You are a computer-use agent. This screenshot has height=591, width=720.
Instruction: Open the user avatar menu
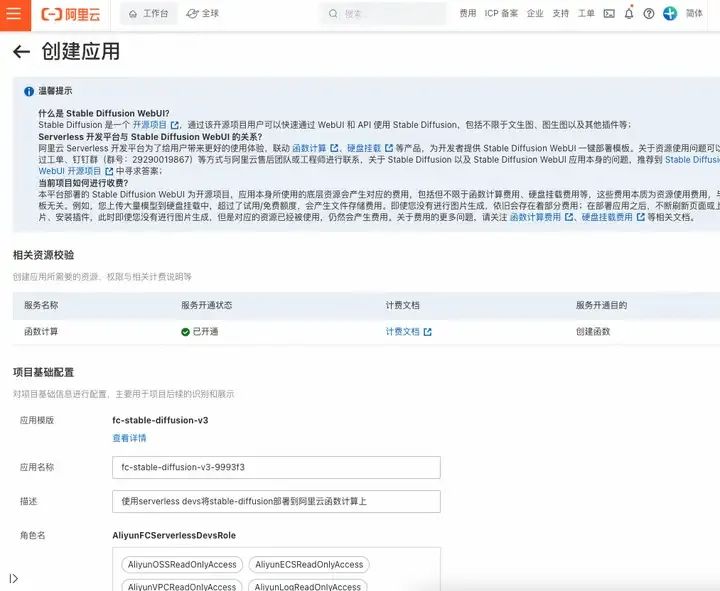point(670,13)
